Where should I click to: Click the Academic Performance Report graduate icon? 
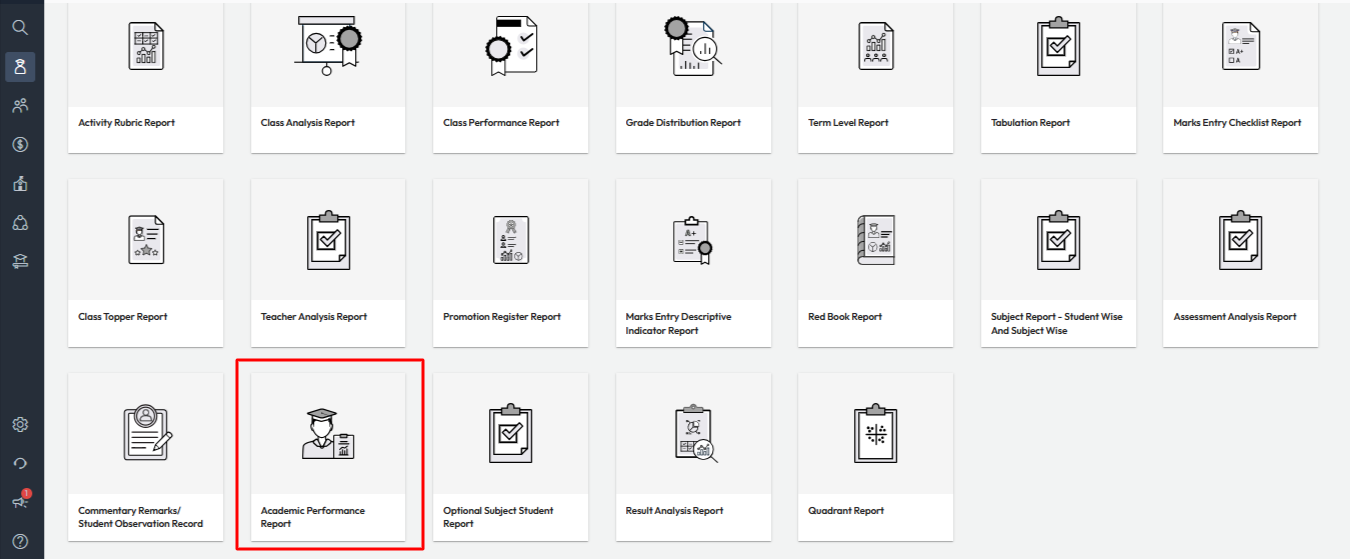328,434
